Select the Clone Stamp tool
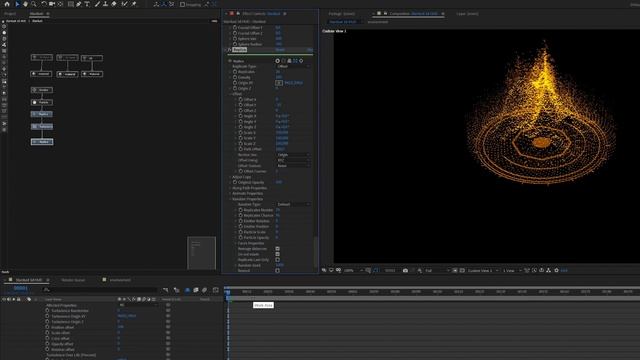640x360 pixels. [105, 4]
